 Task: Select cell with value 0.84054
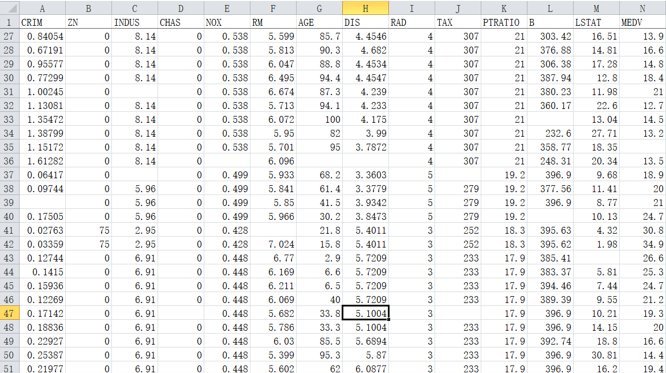[42, 37]
